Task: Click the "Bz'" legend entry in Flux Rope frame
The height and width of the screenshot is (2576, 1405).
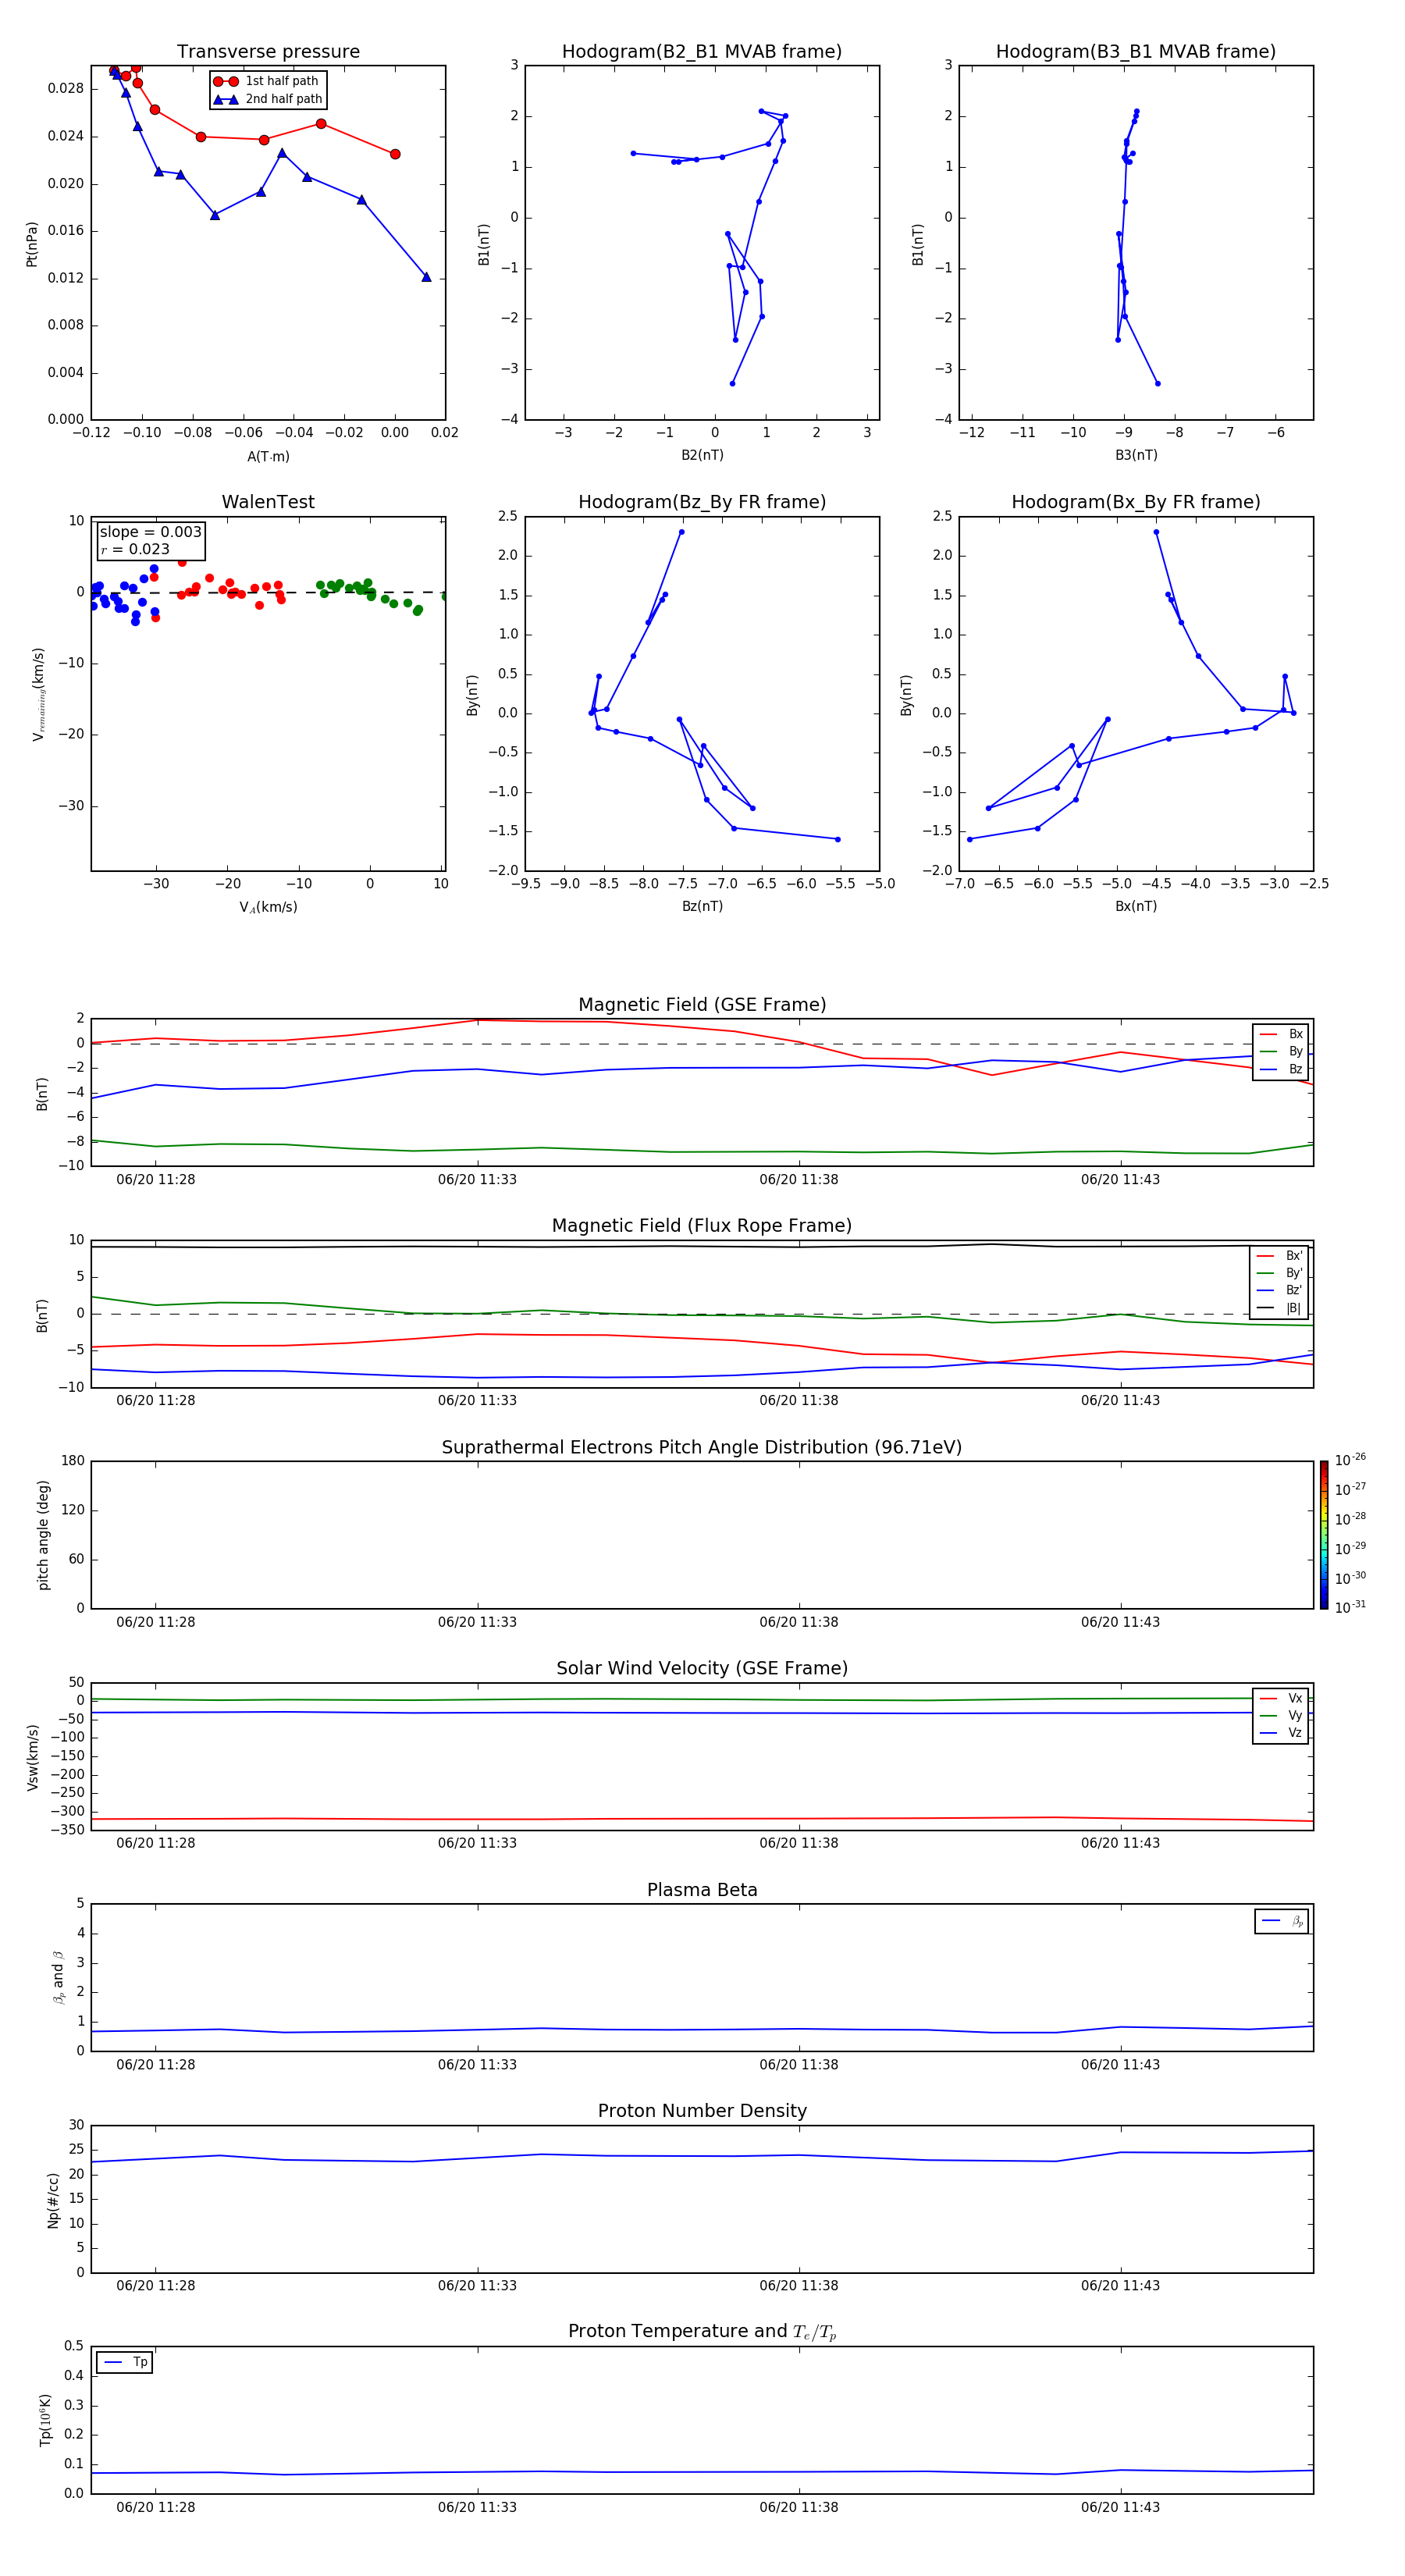Action: [x=1280, y=1290]
